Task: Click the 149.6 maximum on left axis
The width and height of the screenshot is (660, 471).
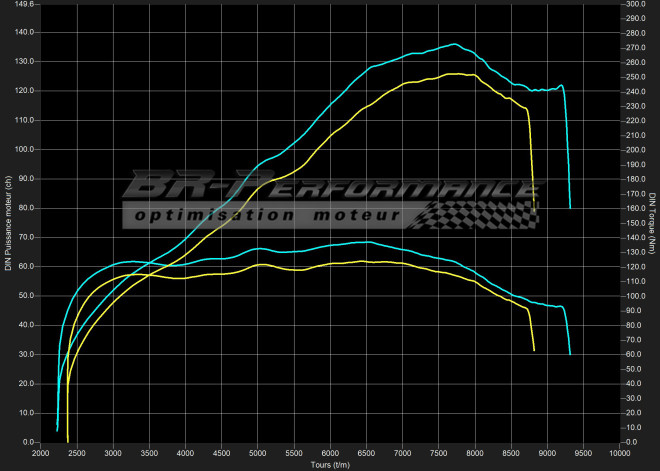Action: point(21,5)
